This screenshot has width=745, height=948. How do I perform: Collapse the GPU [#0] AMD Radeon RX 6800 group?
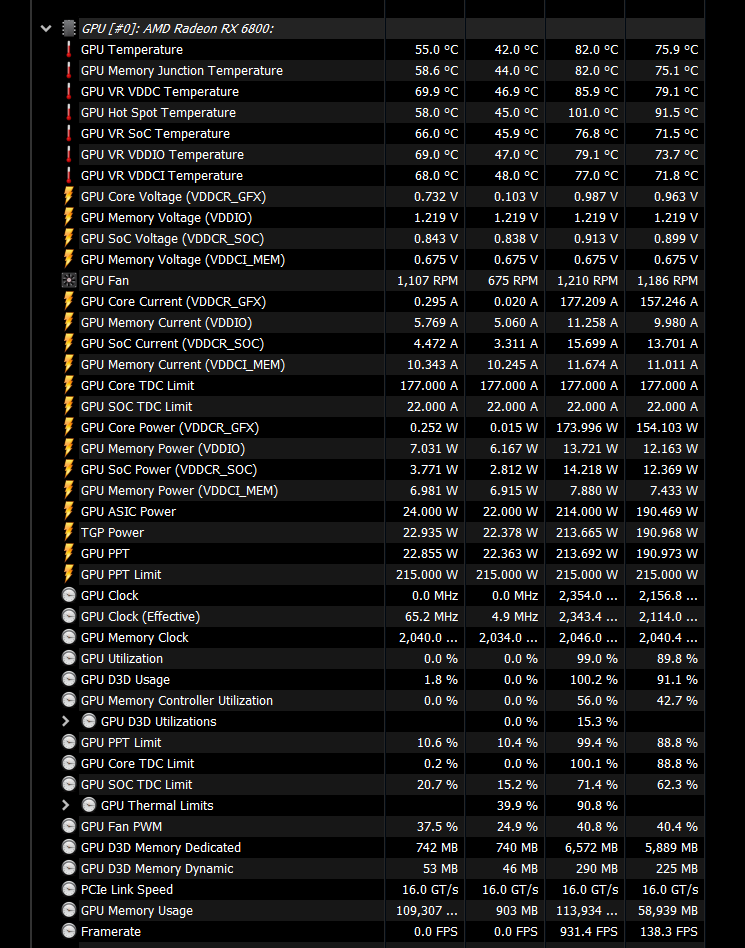pyautogui.click(x=46, y=28)
